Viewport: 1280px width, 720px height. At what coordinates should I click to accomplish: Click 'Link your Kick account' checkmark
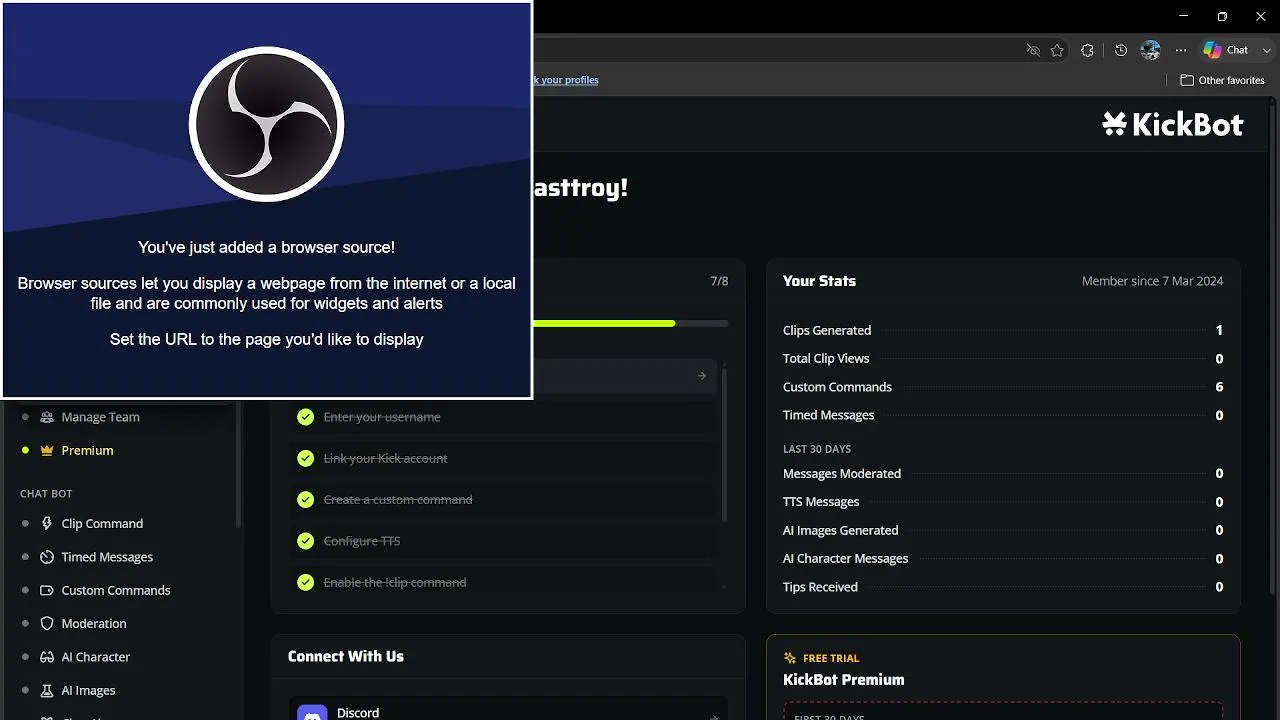coord(306,458)
